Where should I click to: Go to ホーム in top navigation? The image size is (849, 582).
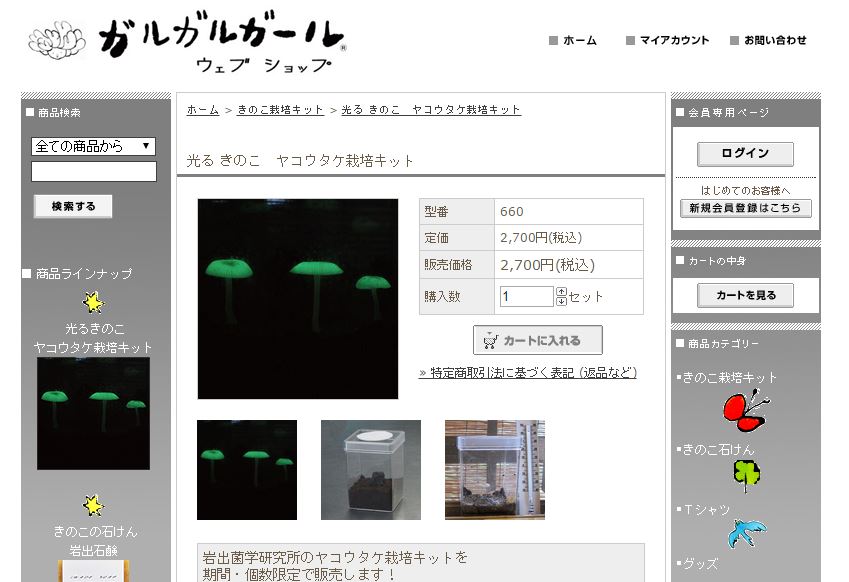573,40
